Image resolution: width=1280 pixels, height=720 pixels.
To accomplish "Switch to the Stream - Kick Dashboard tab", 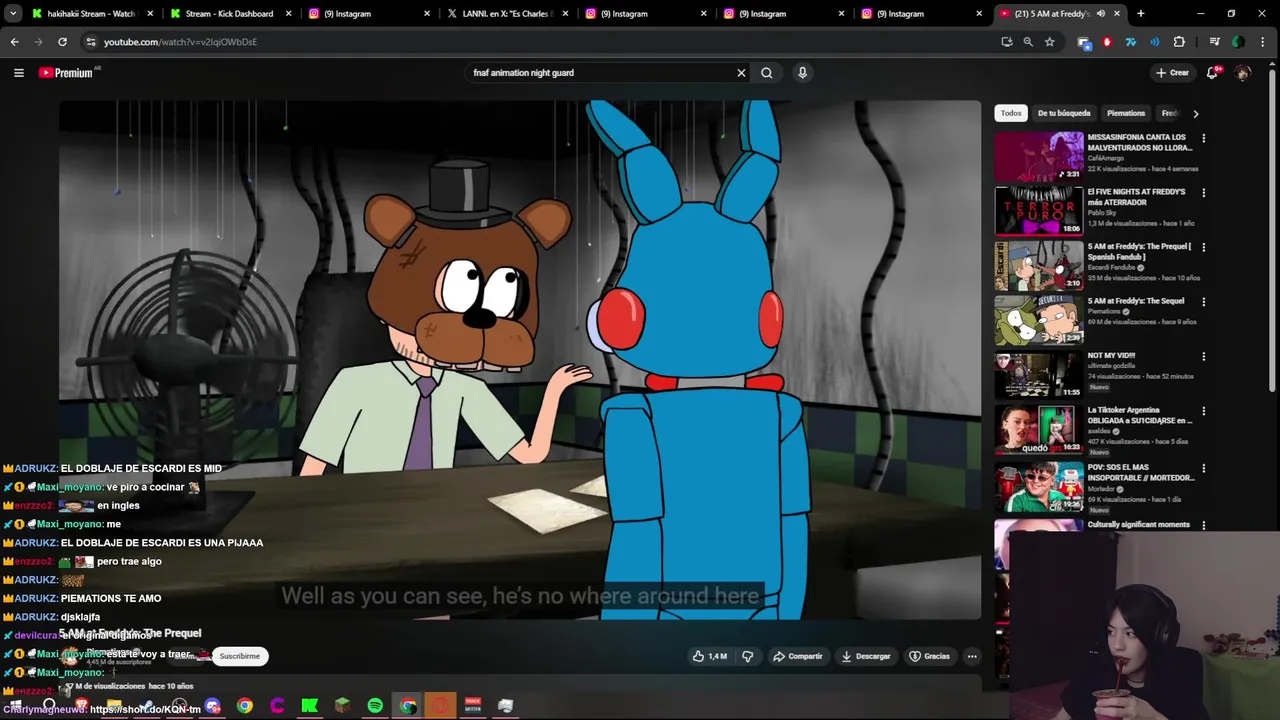I will point(229,14).
